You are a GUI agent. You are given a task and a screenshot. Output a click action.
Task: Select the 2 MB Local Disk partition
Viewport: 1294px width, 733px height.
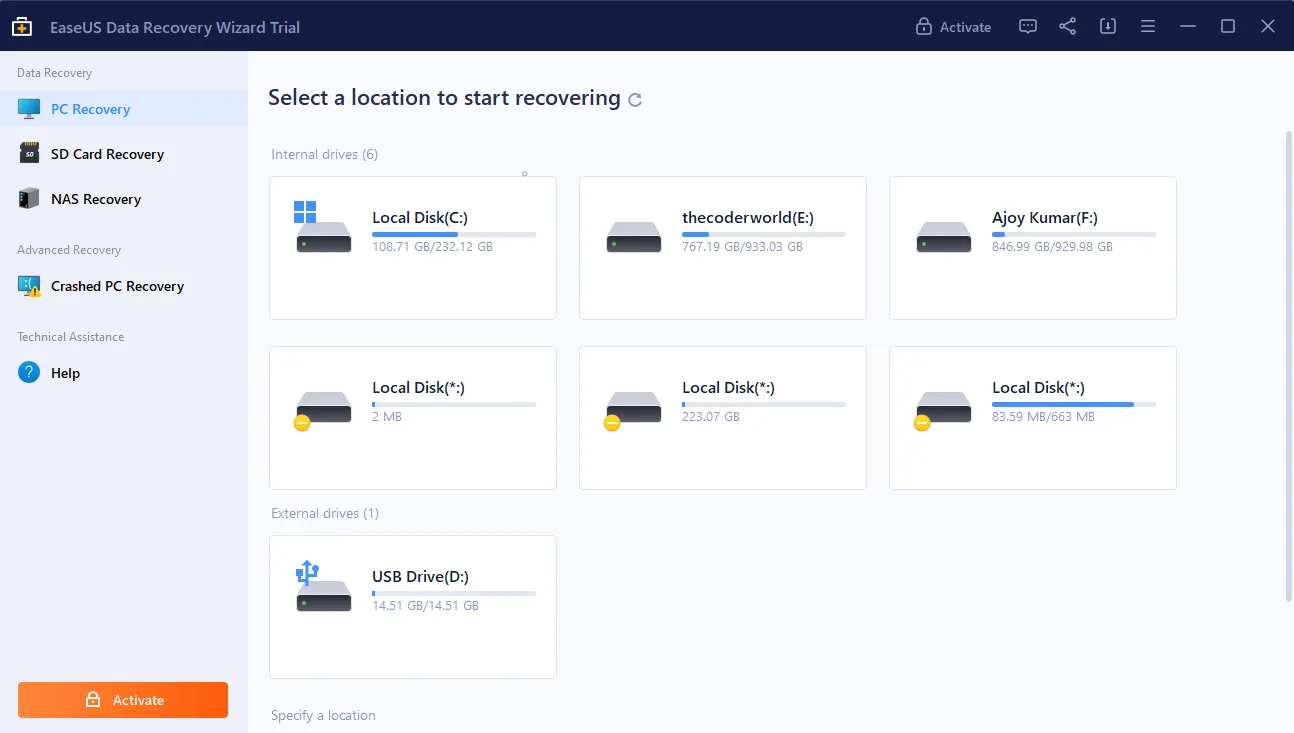[x=412, y=417]
